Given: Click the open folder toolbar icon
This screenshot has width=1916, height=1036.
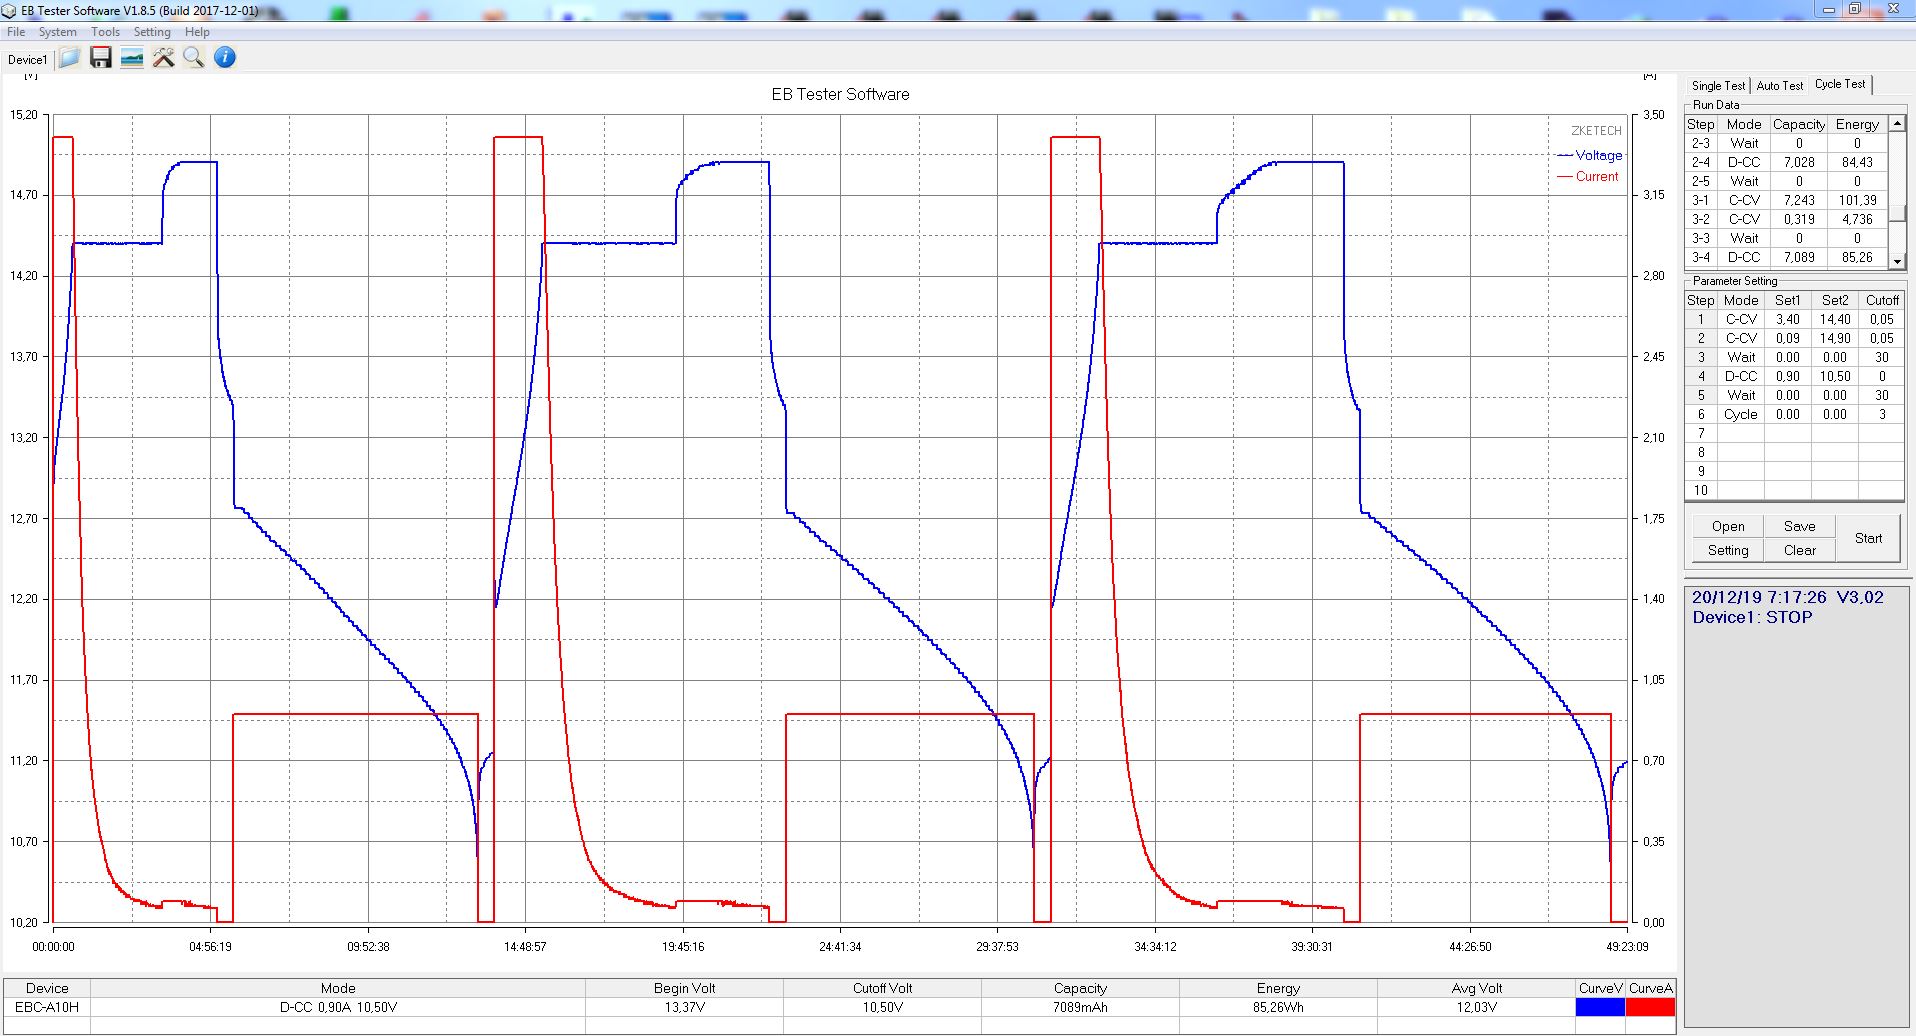Looking at the screenshot, I should 69,58.
